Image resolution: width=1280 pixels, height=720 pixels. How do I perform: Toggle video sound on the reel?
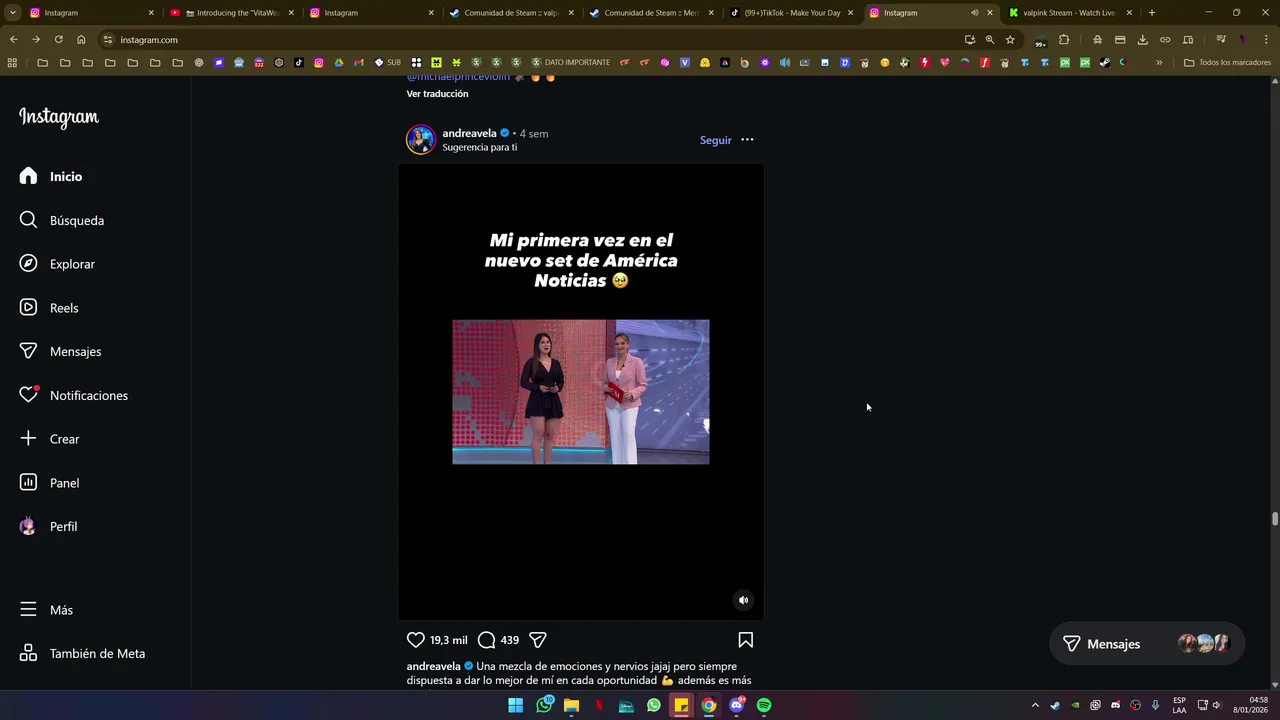[743, 600]
